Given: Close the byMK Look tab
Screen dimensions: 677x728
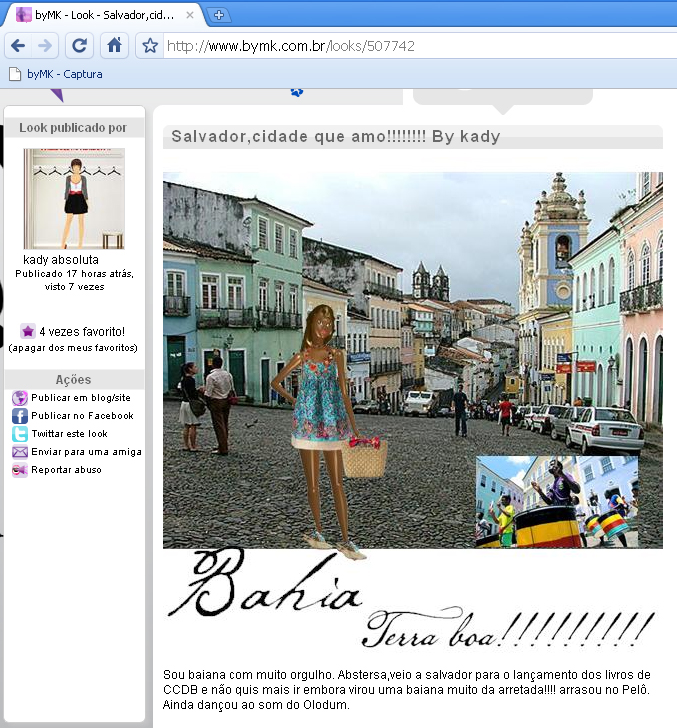Looking at the screenshot, I should point(190,15).
